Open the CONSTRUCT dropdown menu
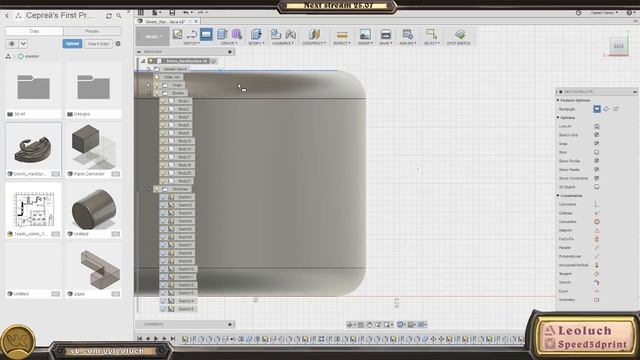 [x=314, y=43]
